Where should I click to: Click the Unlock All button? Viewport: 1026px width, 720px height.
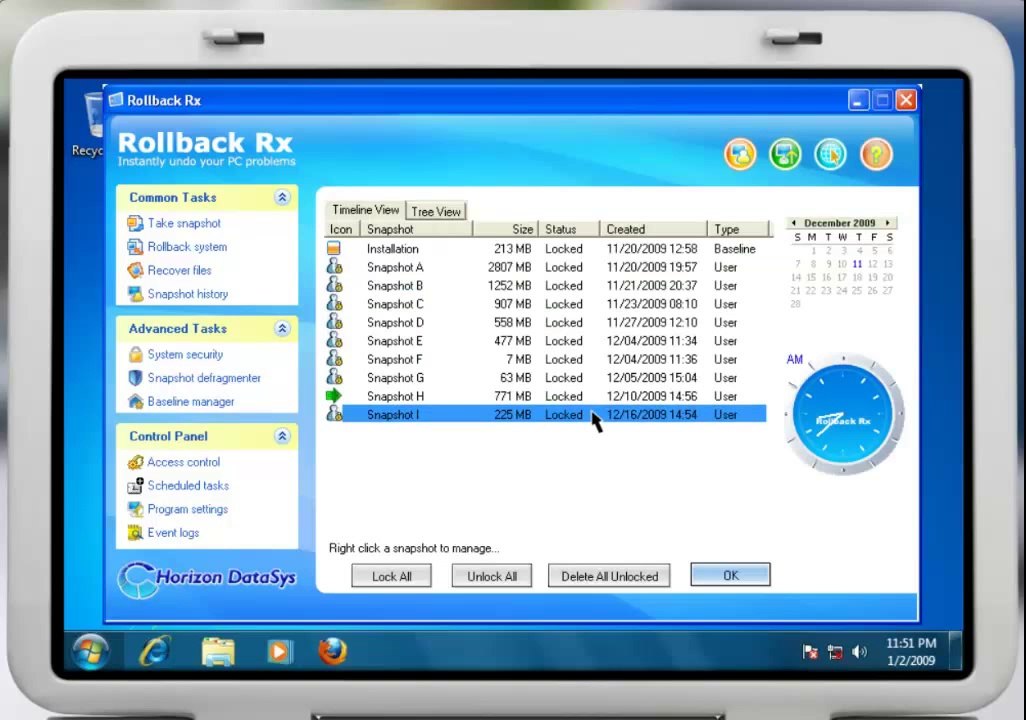click(491, 576)
